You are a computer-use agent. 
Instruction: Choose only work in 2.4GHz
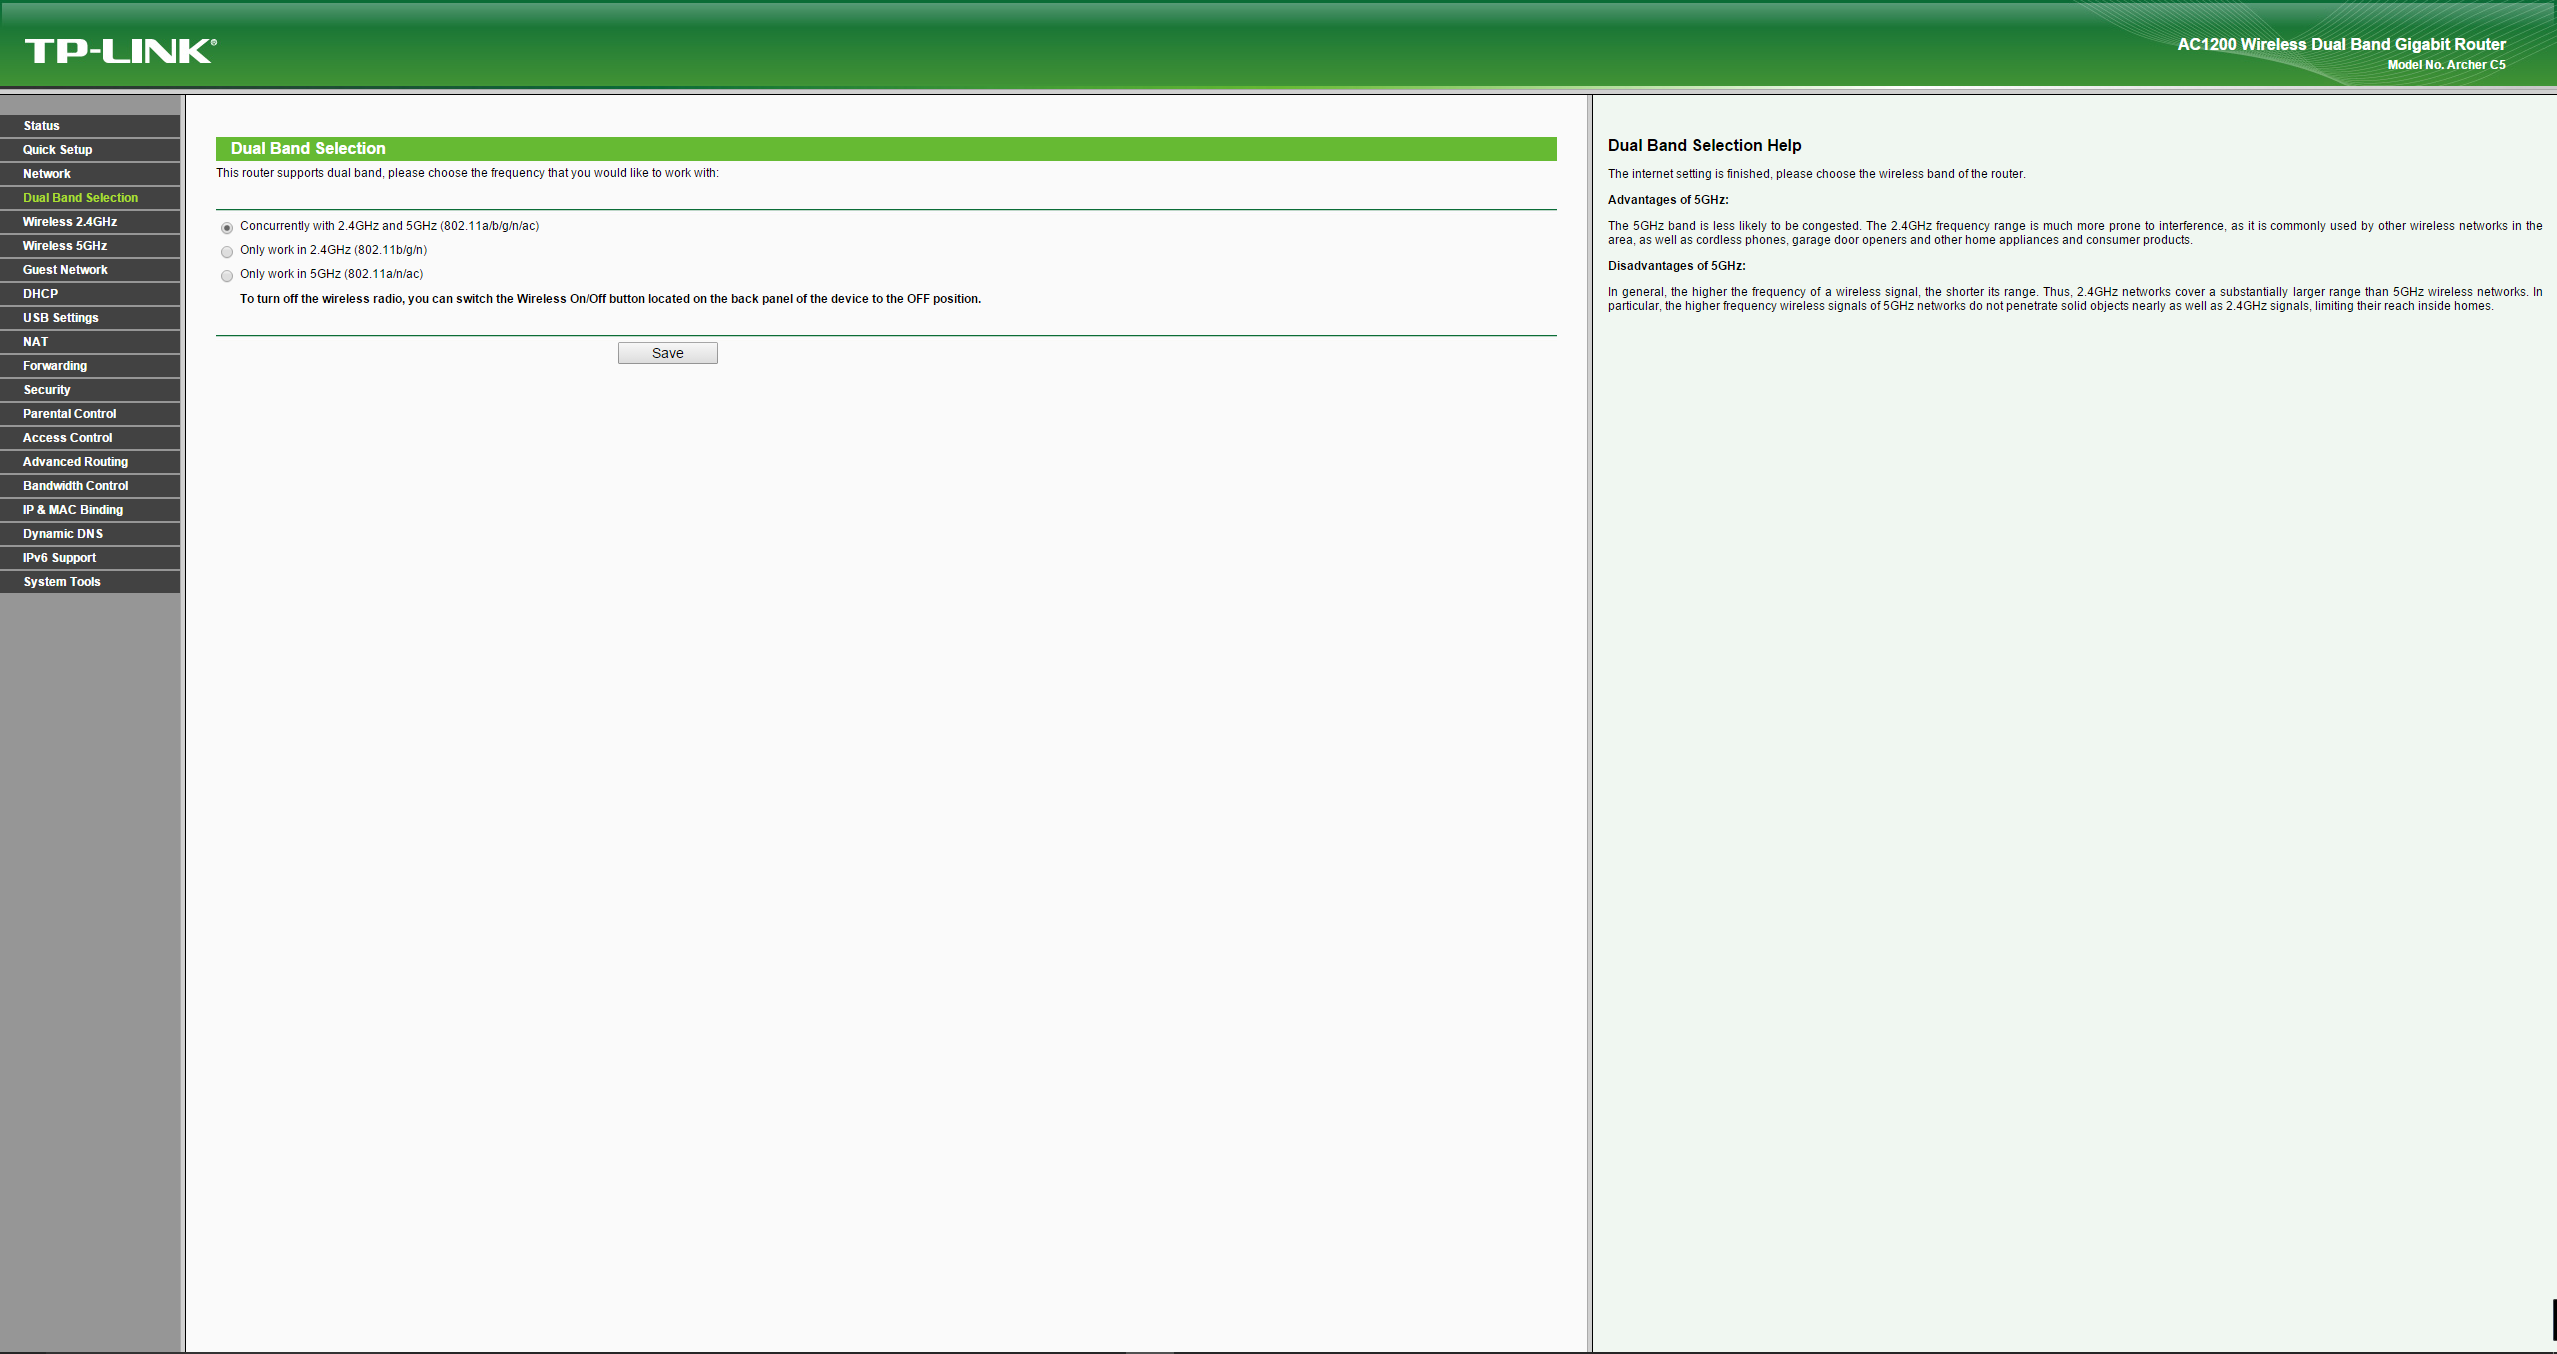pos(227,252)
